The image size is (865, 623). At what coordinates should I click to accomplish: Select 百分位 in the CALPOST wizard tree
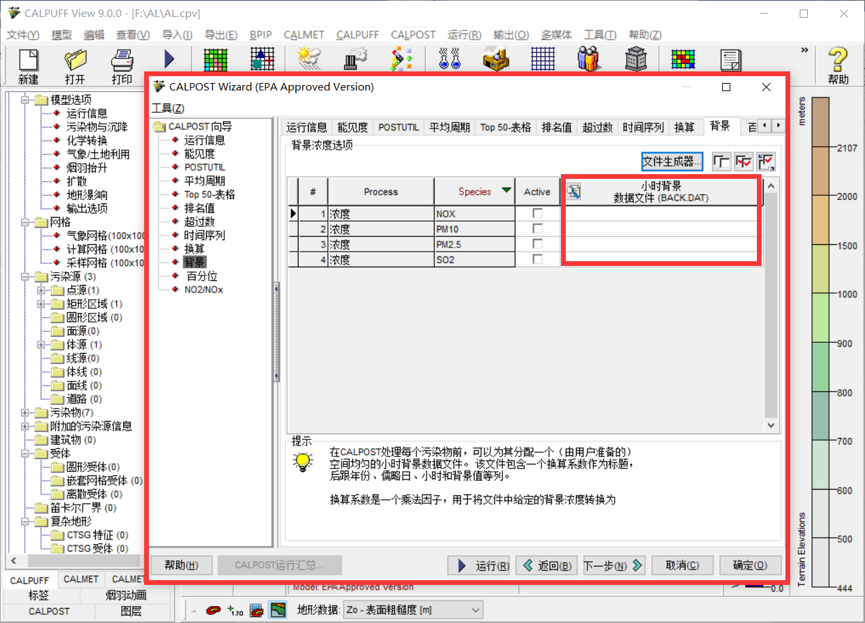[x=201, y=276]
